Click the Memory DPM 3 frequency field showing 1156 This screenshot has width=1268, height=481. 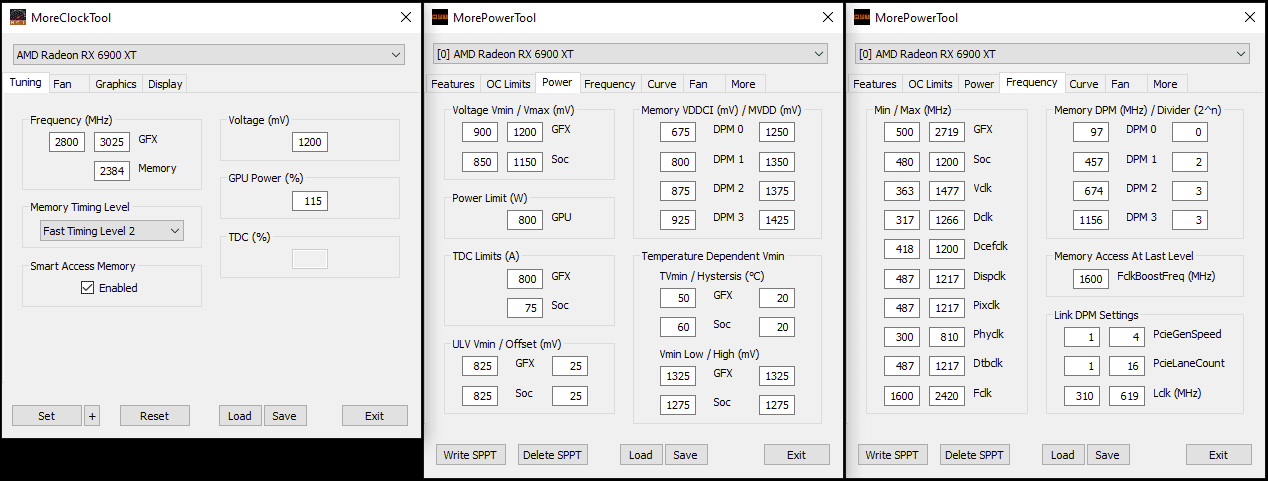coord(1091,220)
